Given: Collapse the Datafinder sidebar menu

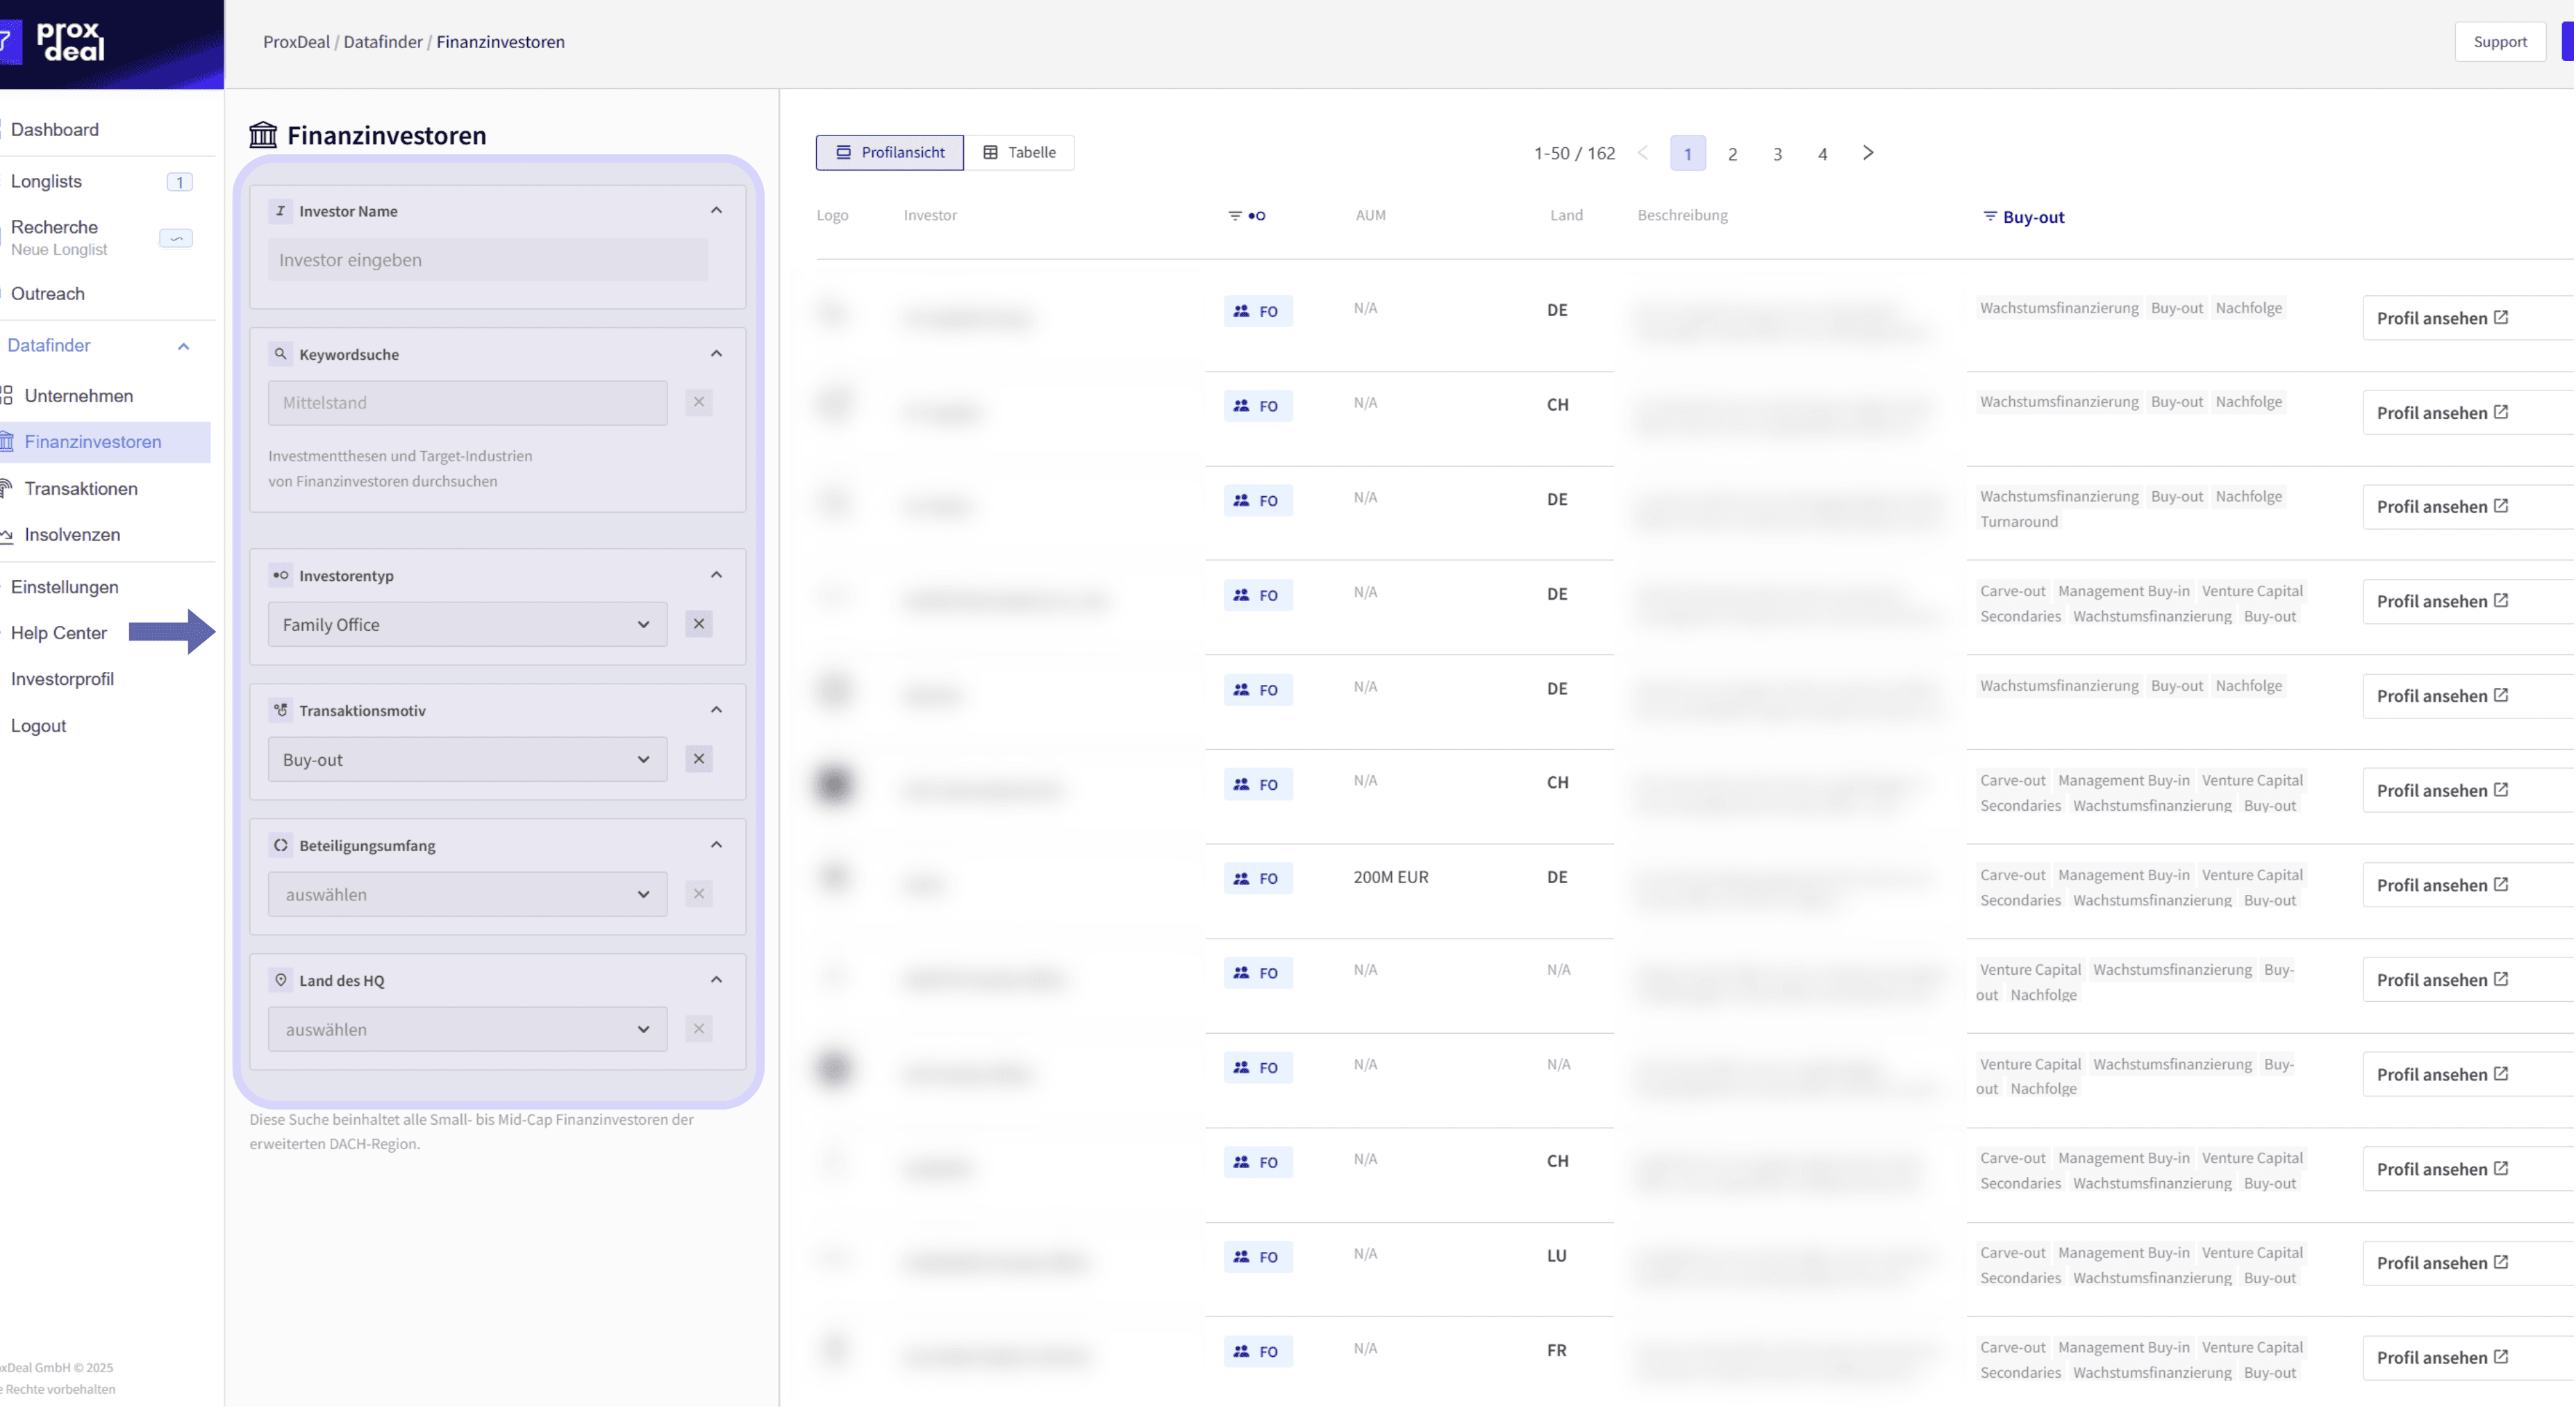Looking at the screenshot, I should (183, 346).
